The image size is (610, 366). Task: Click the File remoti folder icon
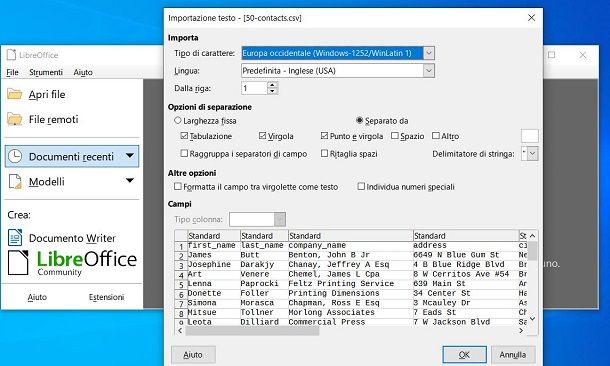click(x=14, y=119)
